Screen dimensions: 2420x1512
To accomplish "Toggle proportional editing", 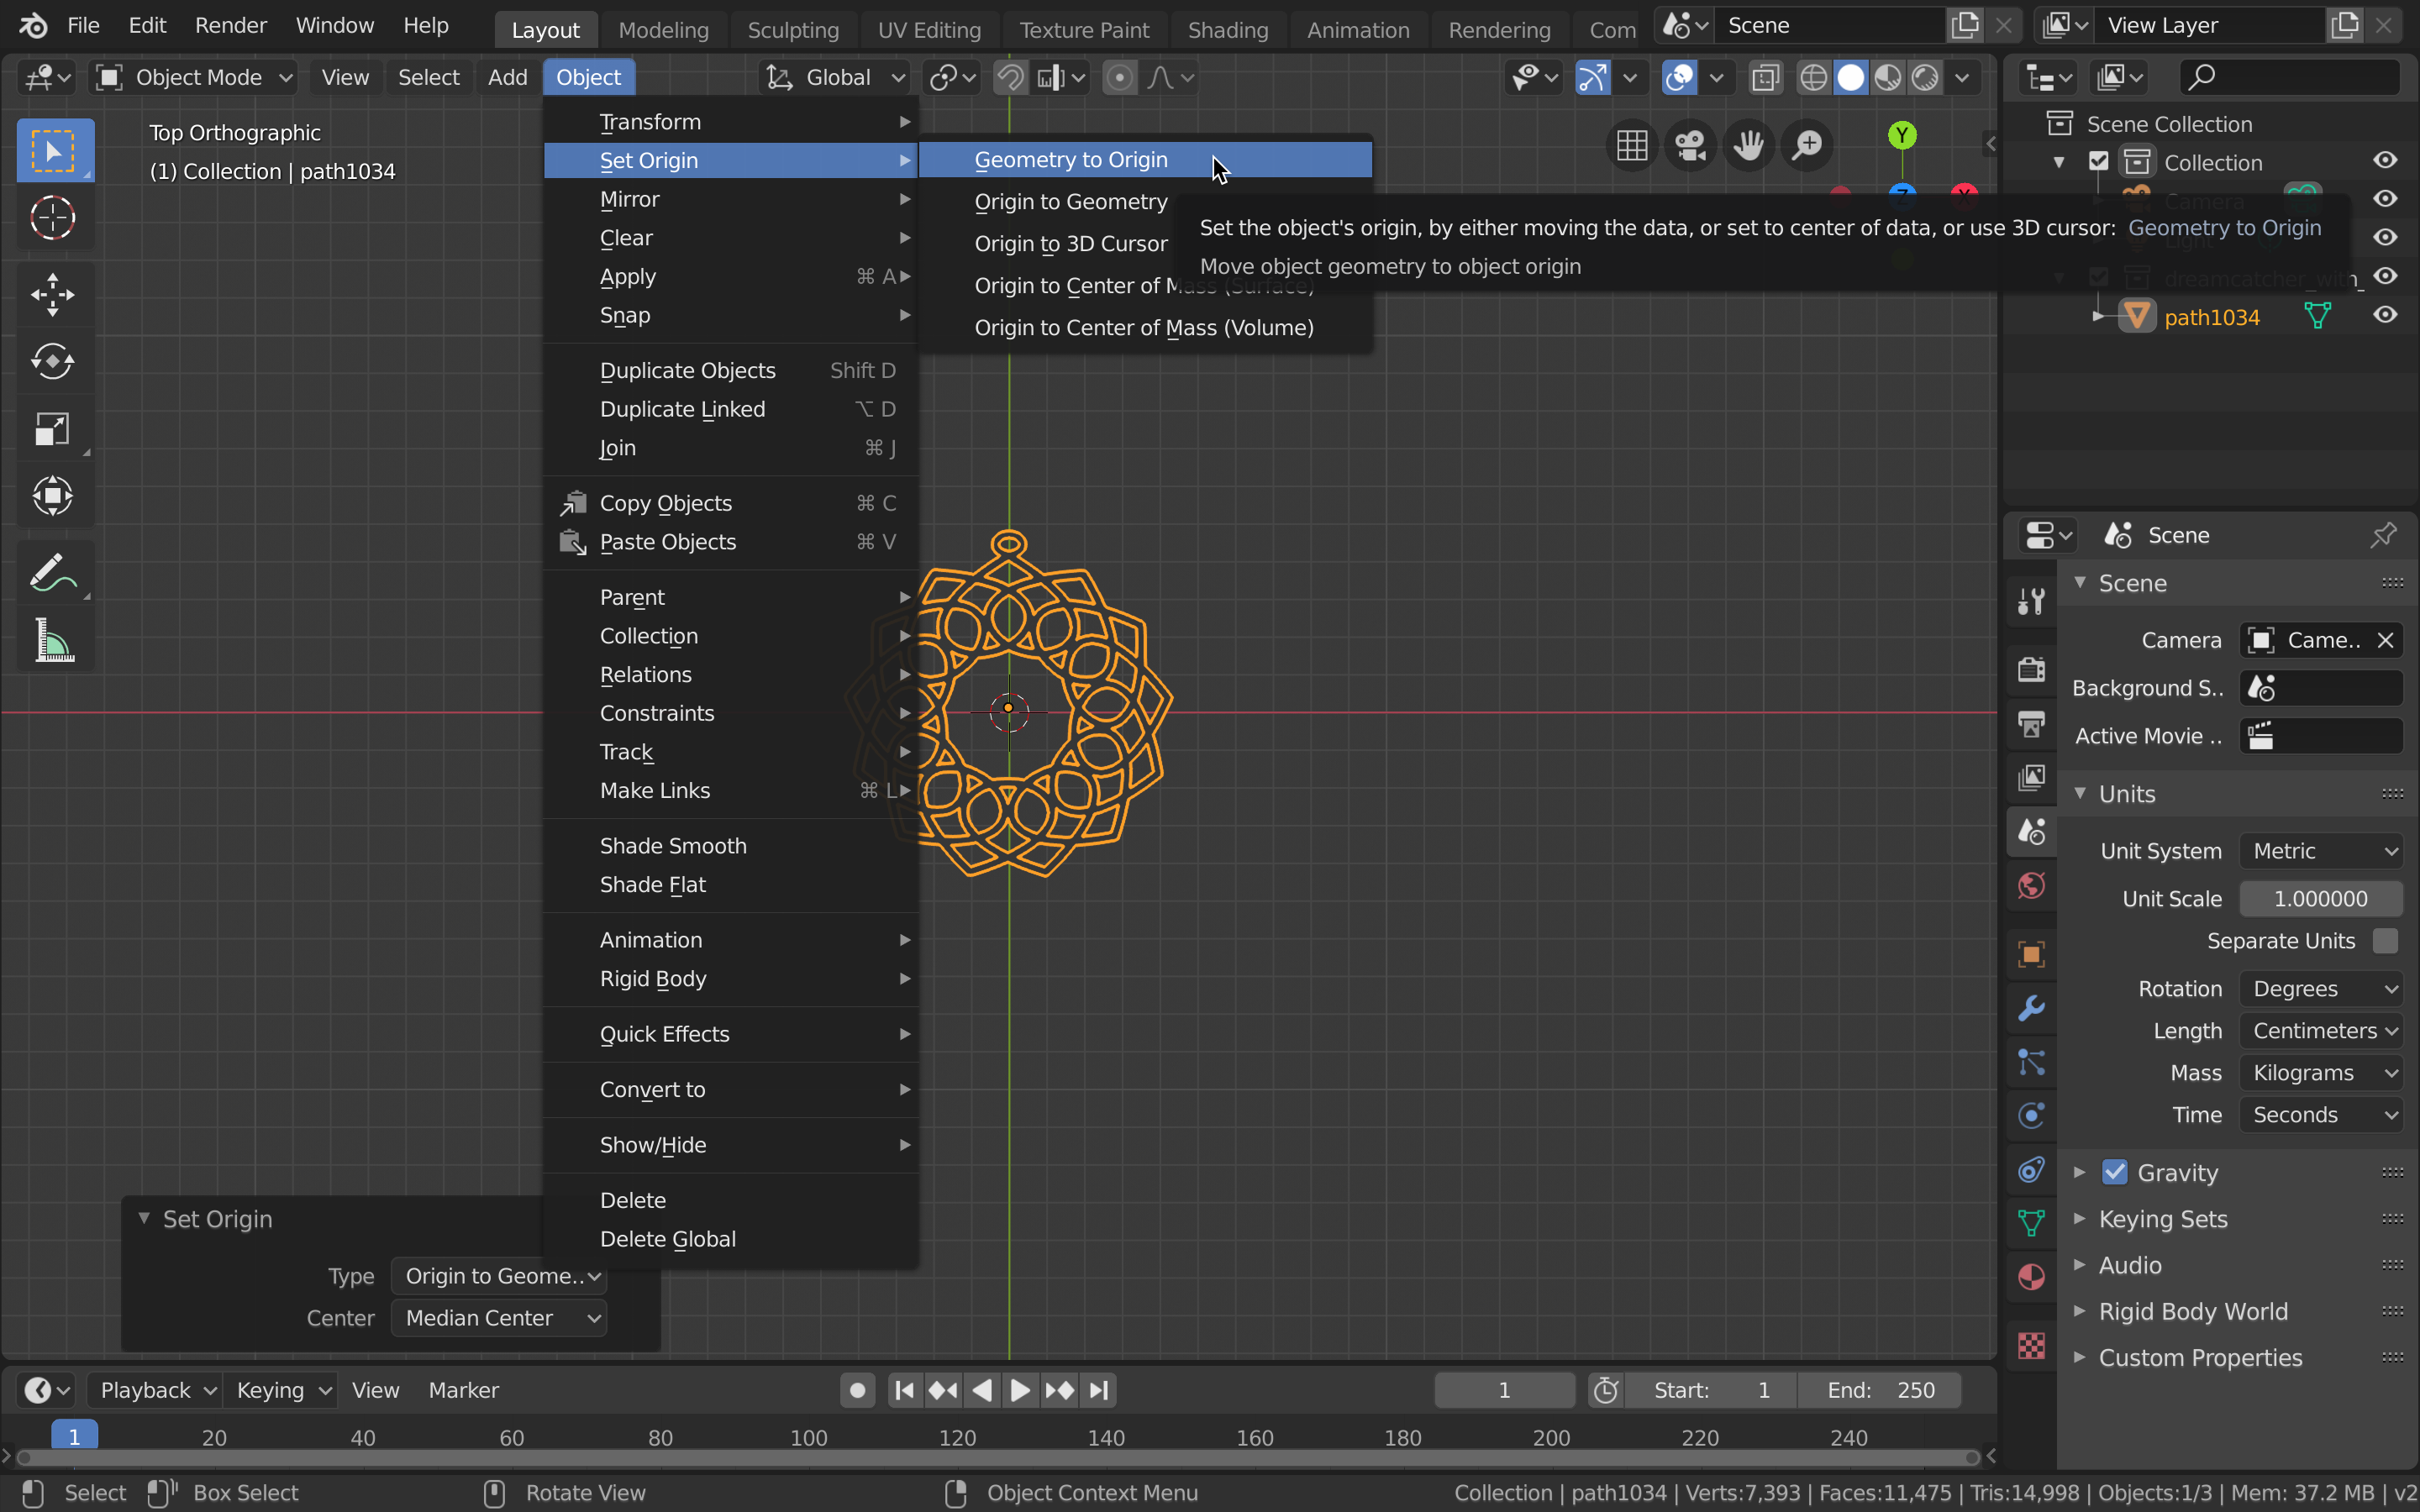I will click(x=1120, y=77).
